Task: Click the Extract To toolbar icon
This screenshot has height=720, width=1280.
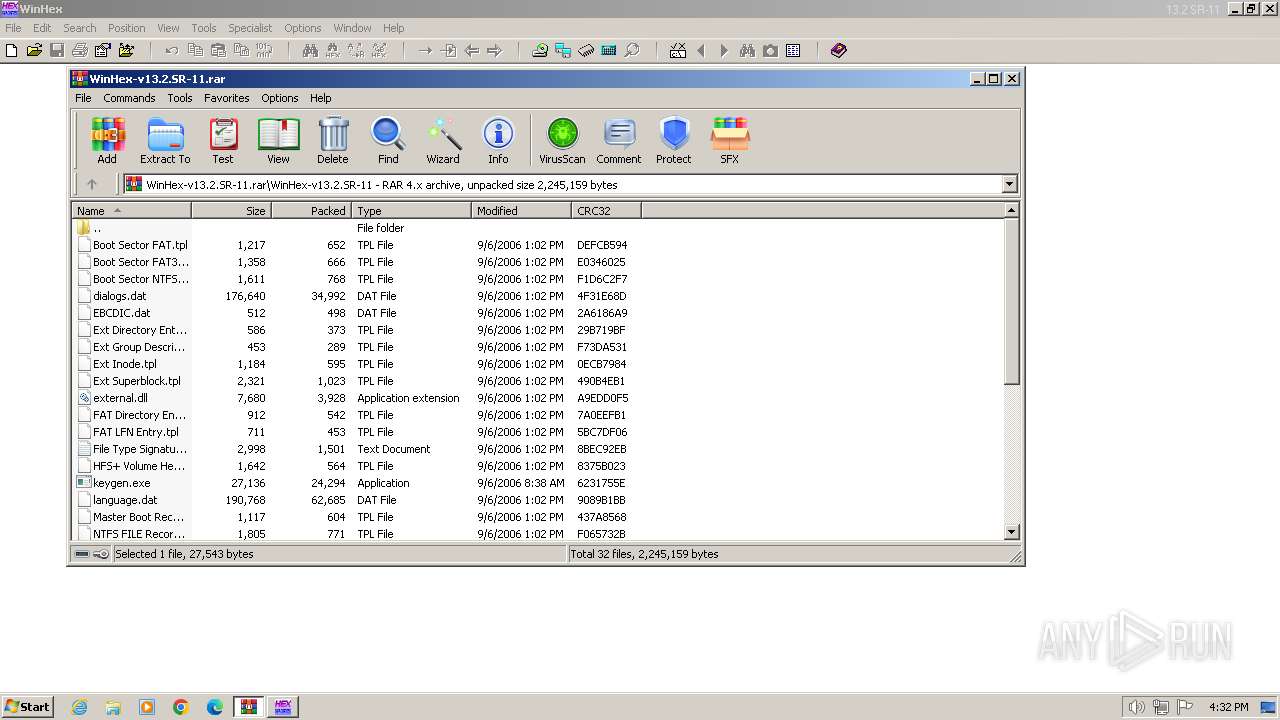Action: pos(165,140)
